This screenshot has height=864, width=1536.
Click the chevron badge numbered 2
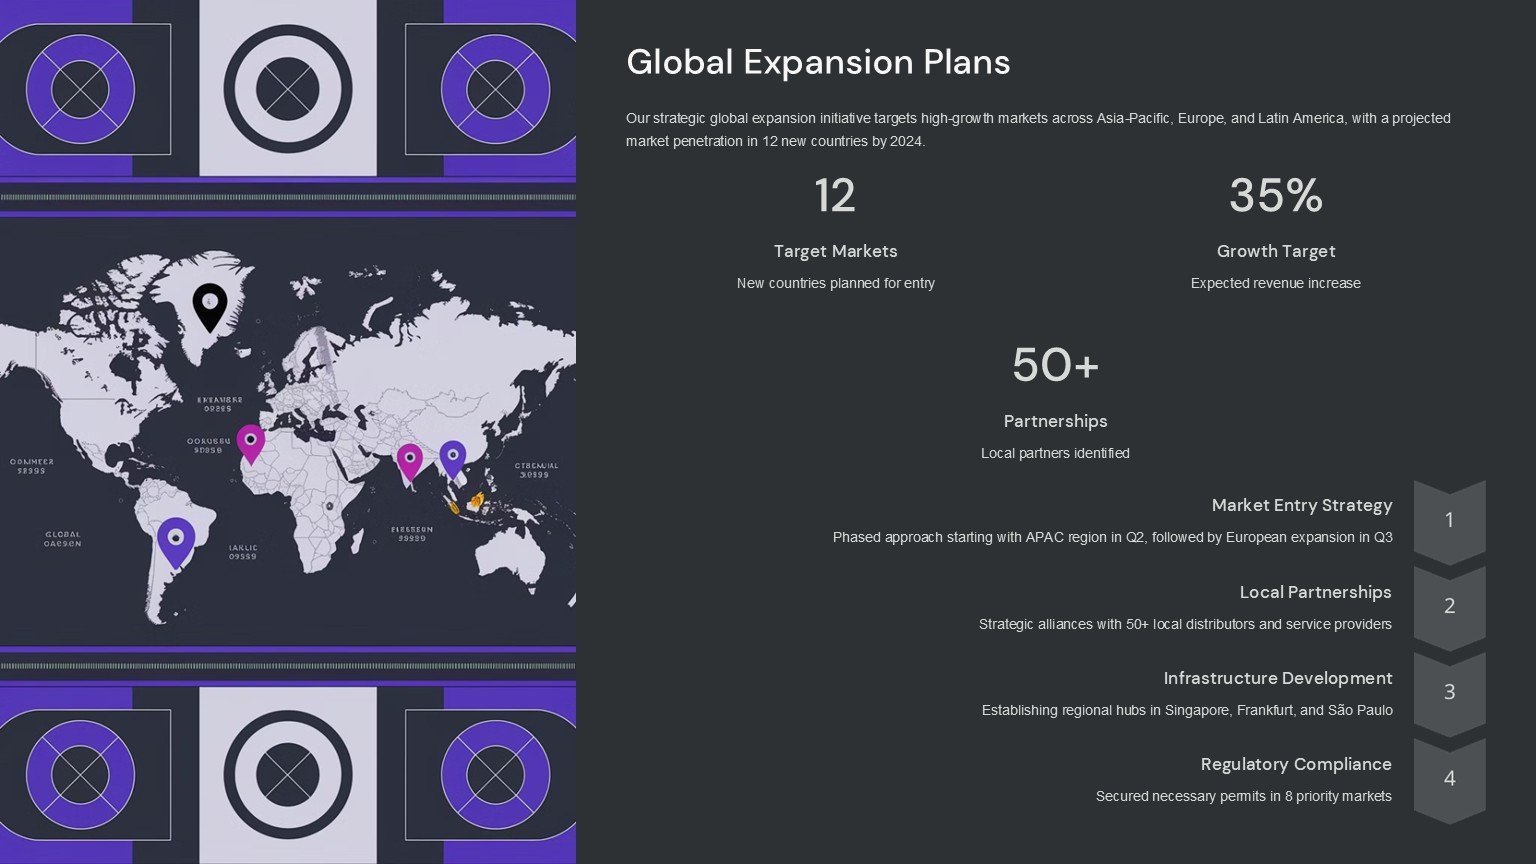tap(1449, 606)
